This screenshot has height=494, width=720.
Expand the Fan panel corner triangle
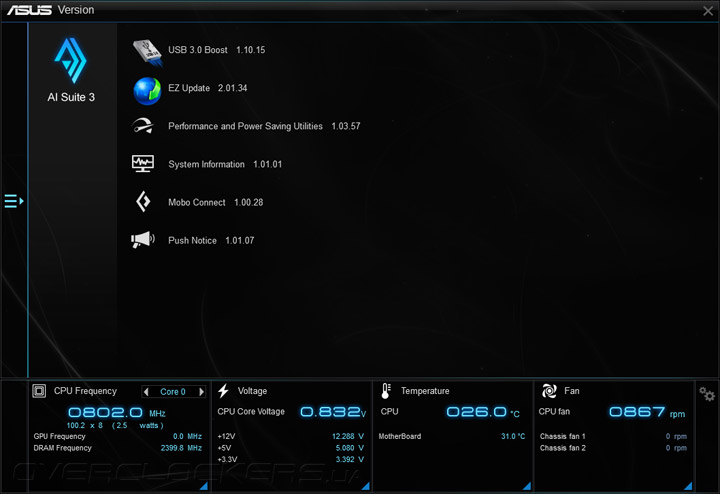click(x=688, y=486)
